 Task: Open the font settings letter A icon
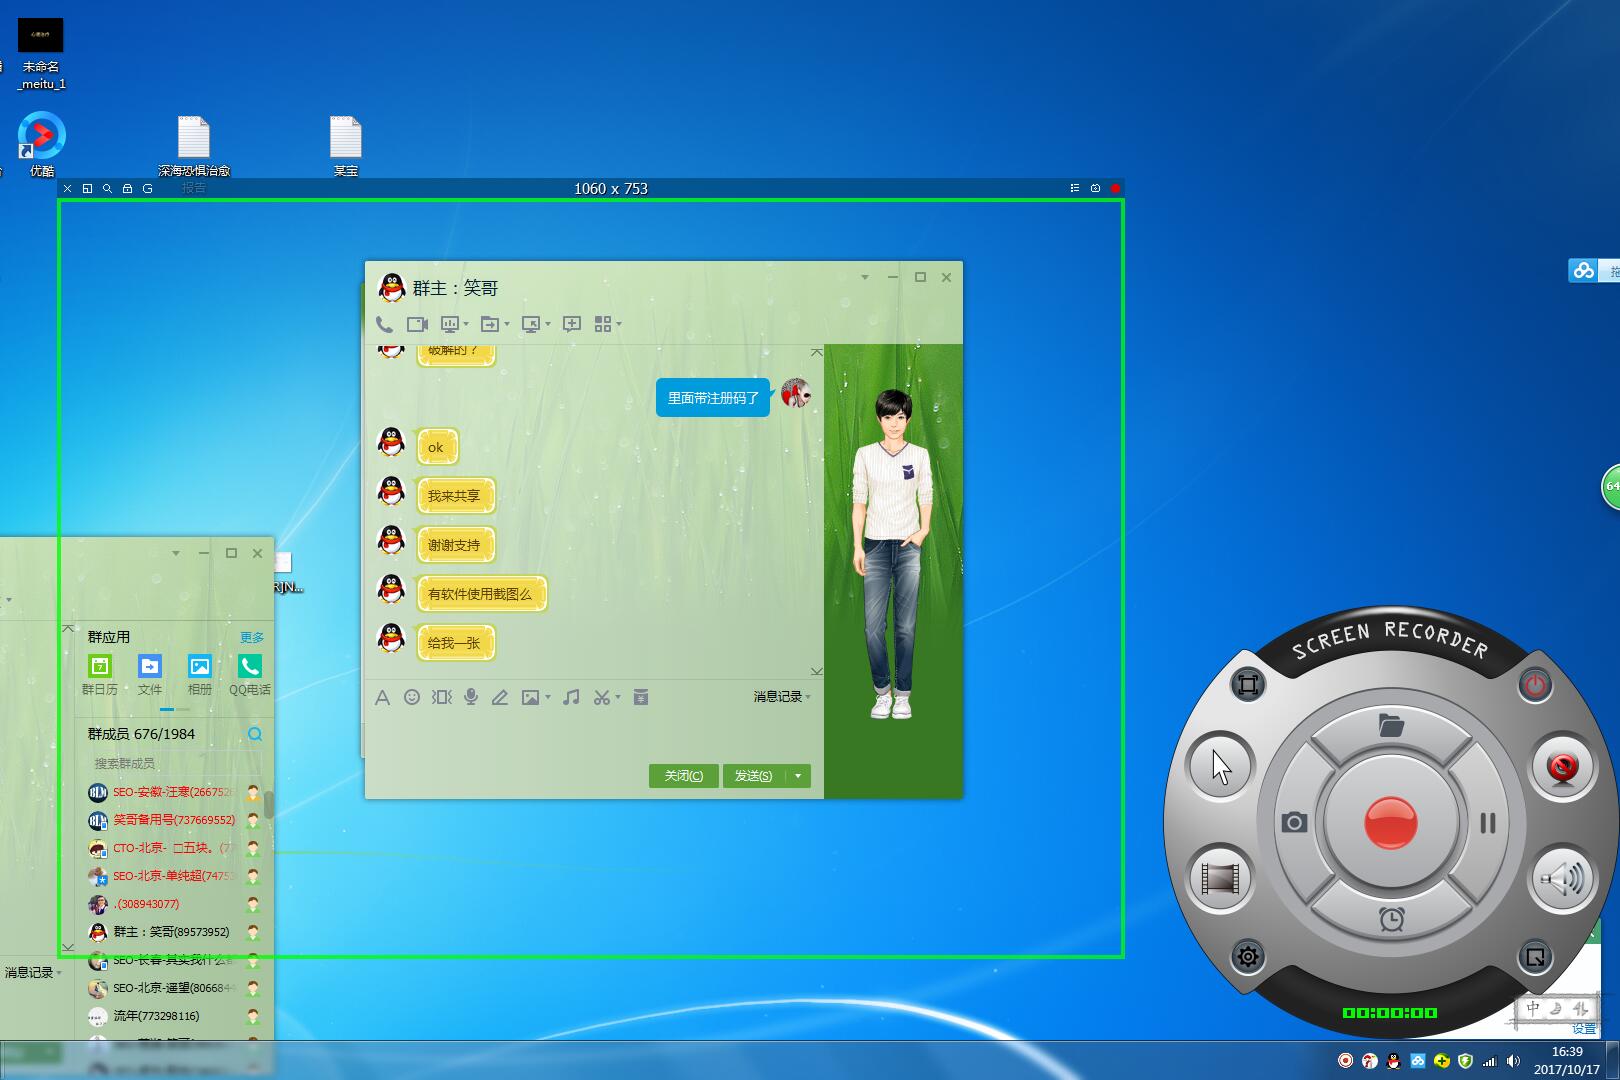pyautogui.click(x=382, y=697)
